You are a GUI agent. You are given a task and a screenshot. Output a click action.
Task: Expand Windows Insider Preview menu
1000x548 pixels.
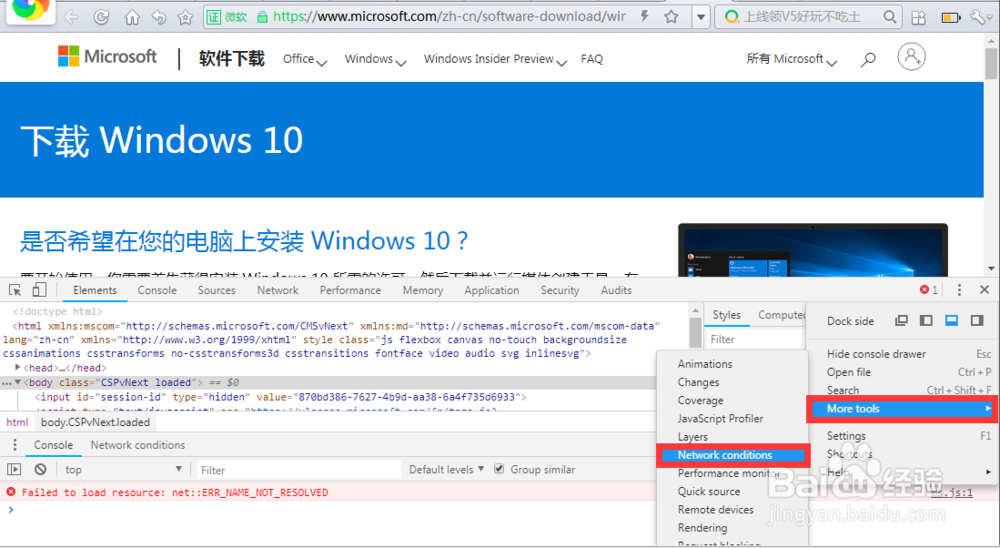tap(495, 59)
